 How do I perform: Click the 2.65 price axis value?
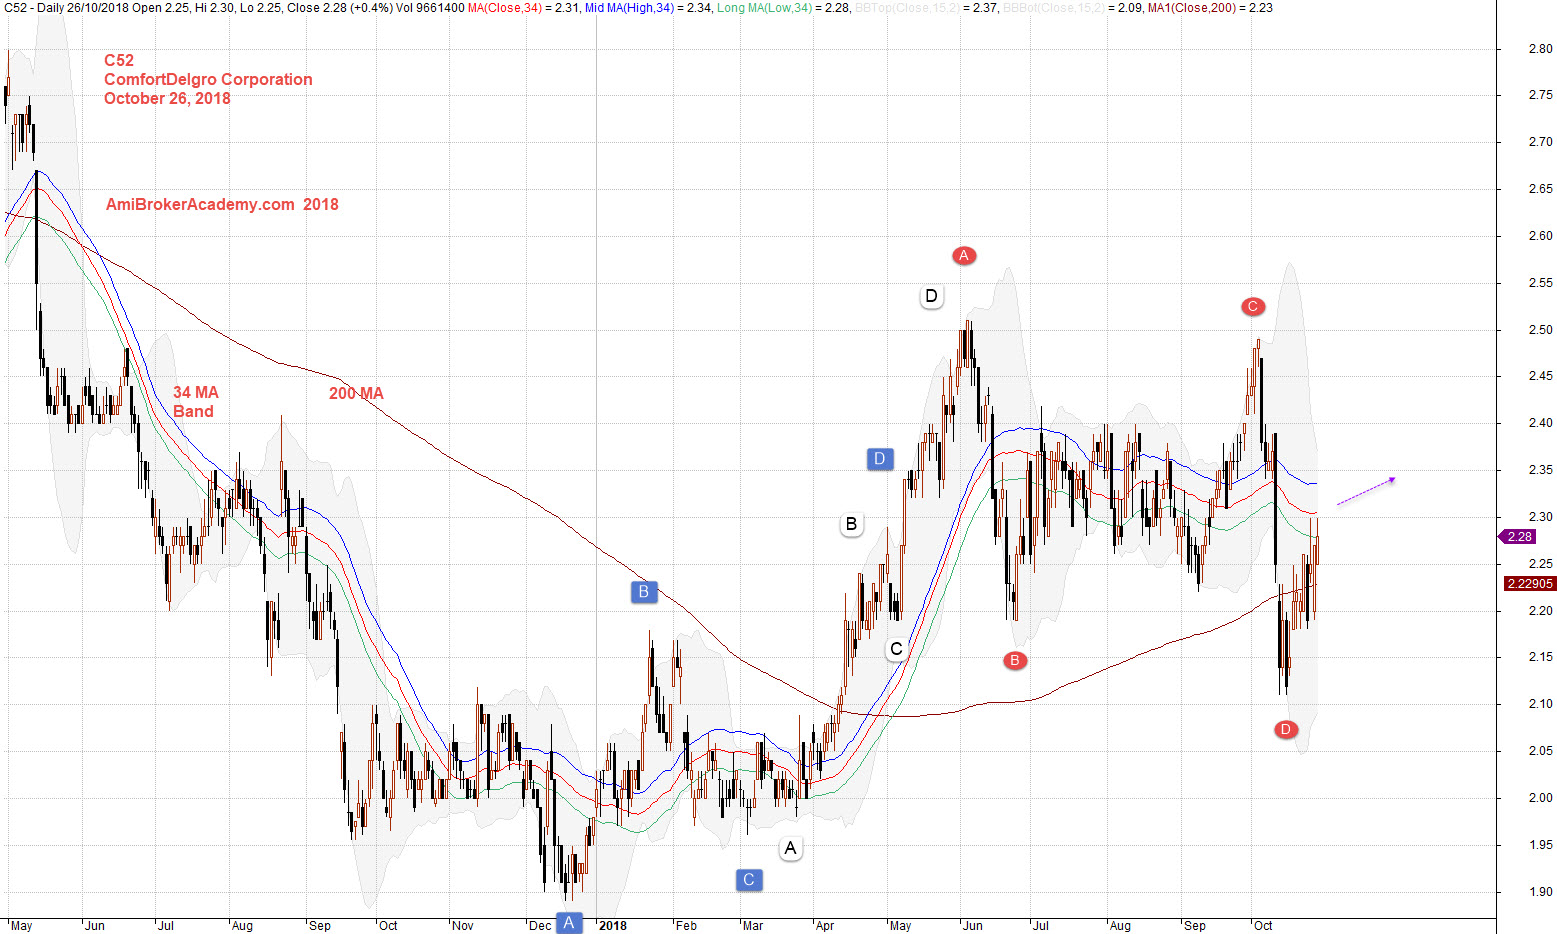pos(1540,189)
